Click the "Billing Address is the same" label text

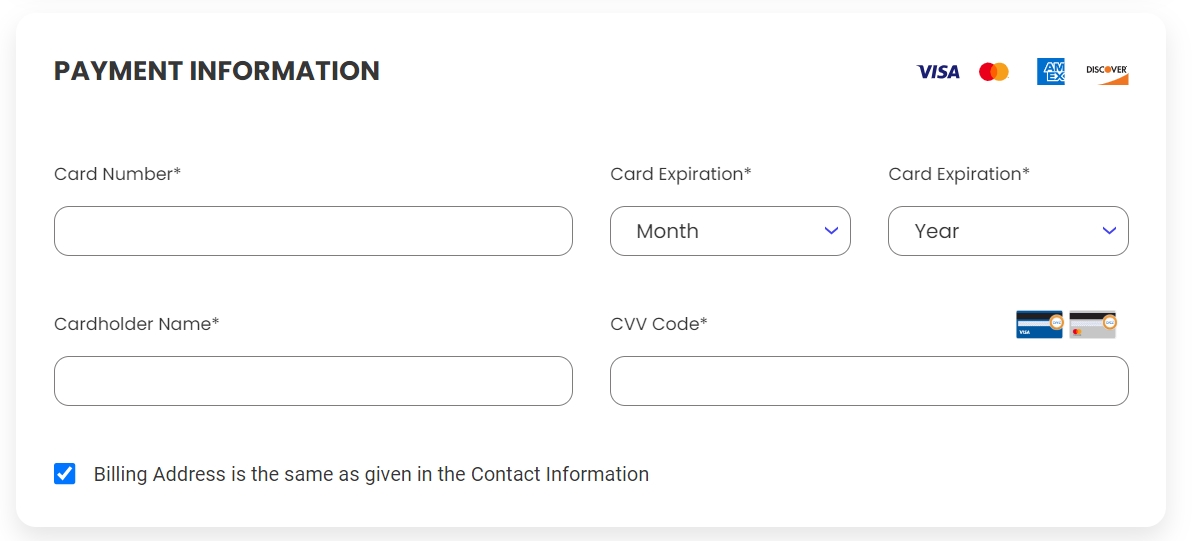click(x=371, y=474)
